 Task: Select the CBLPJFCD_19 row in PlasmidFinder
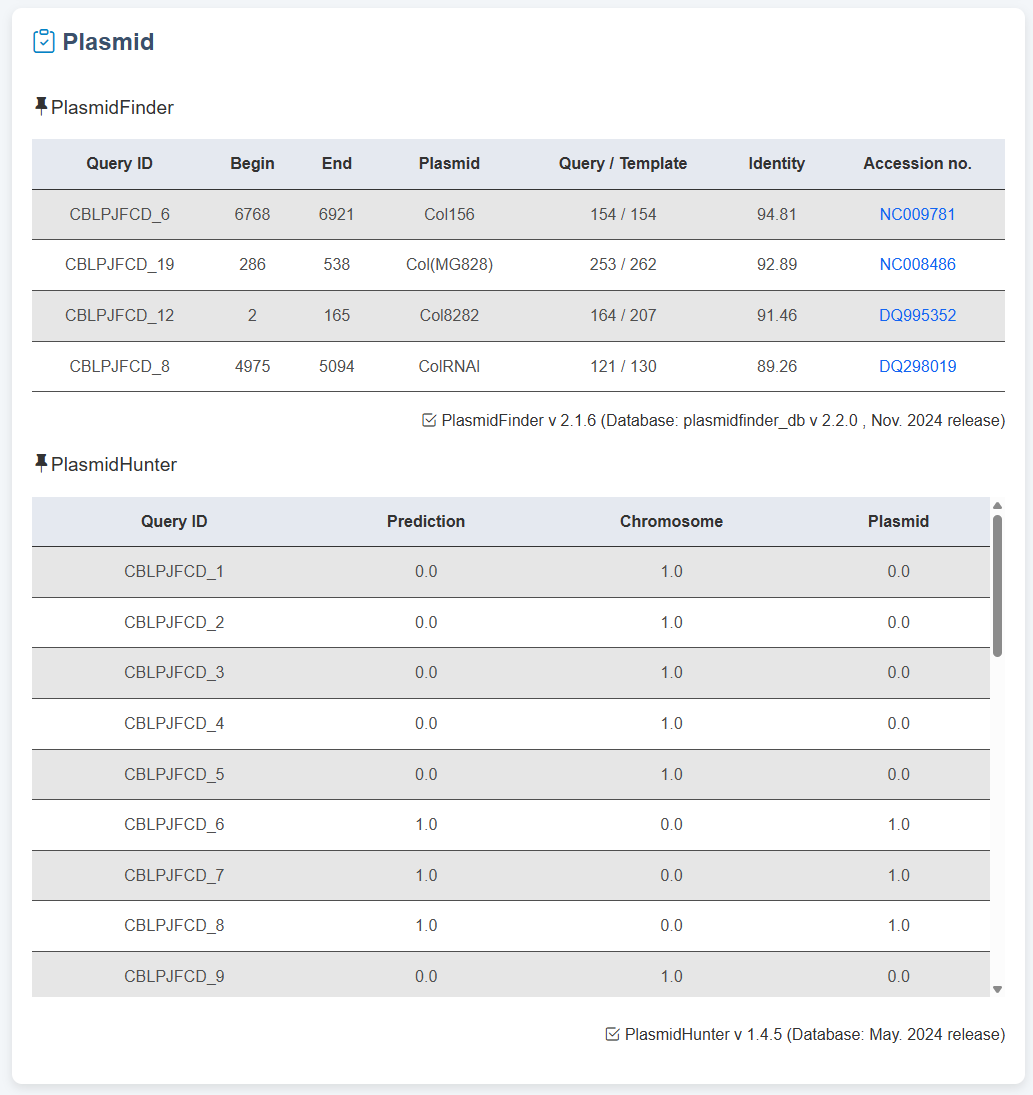click(120, 265)
